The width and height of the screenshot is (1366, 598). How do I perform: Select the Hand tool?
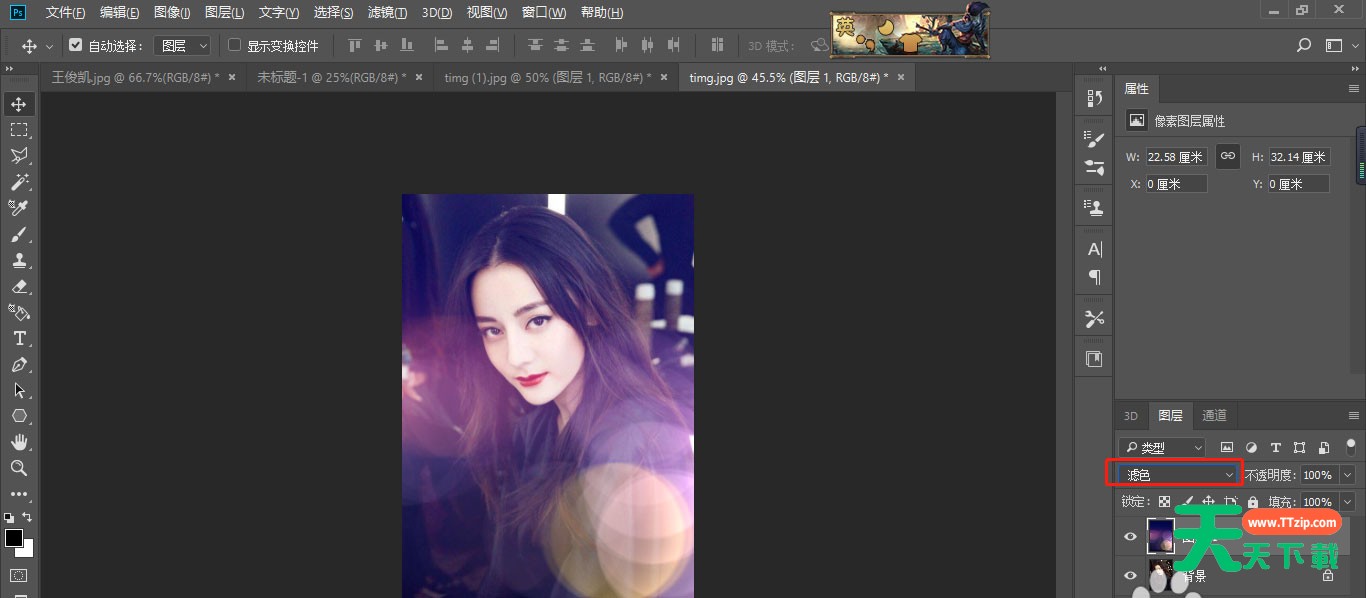click(x=19, y=442)
